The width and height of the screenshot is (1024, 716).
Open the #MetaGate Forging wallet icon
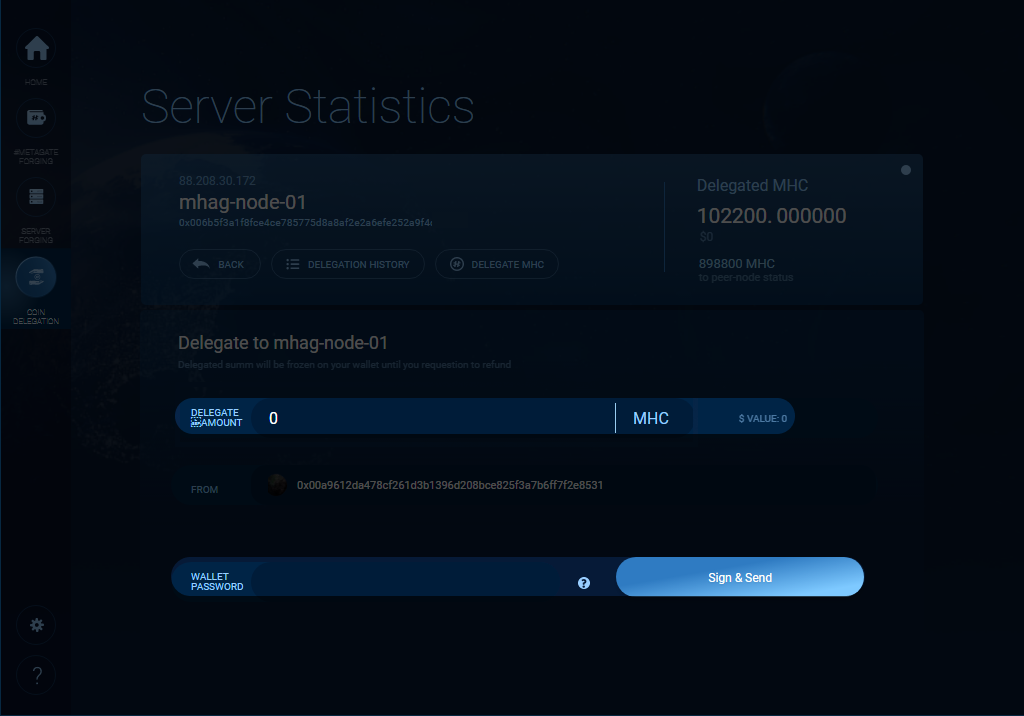(37, 118)
